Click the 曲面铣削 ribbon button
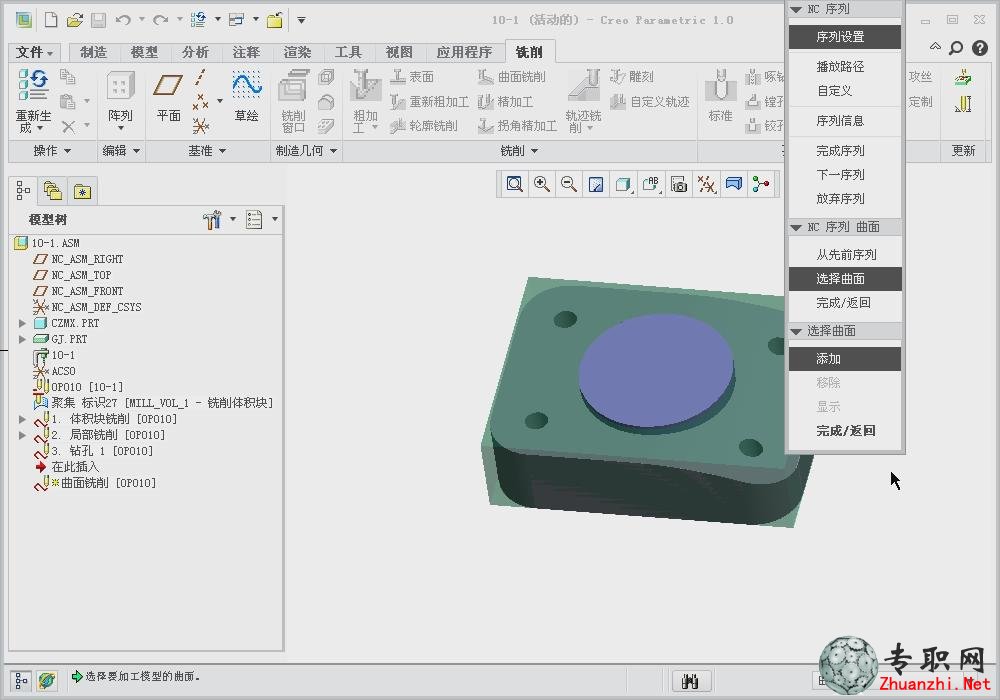Screen dimensions: 1000x700 (512, 77)
